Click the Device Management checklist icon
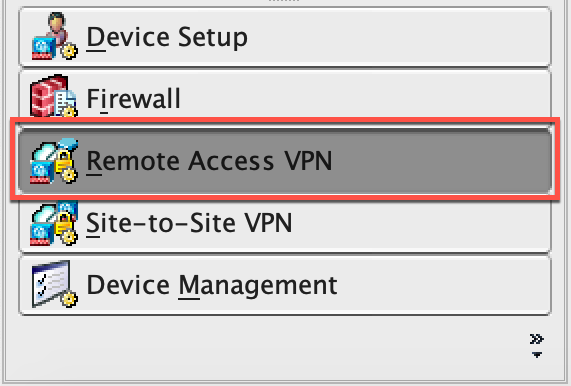The height and width of the screenshot is (386, 571). coord(51,283)
